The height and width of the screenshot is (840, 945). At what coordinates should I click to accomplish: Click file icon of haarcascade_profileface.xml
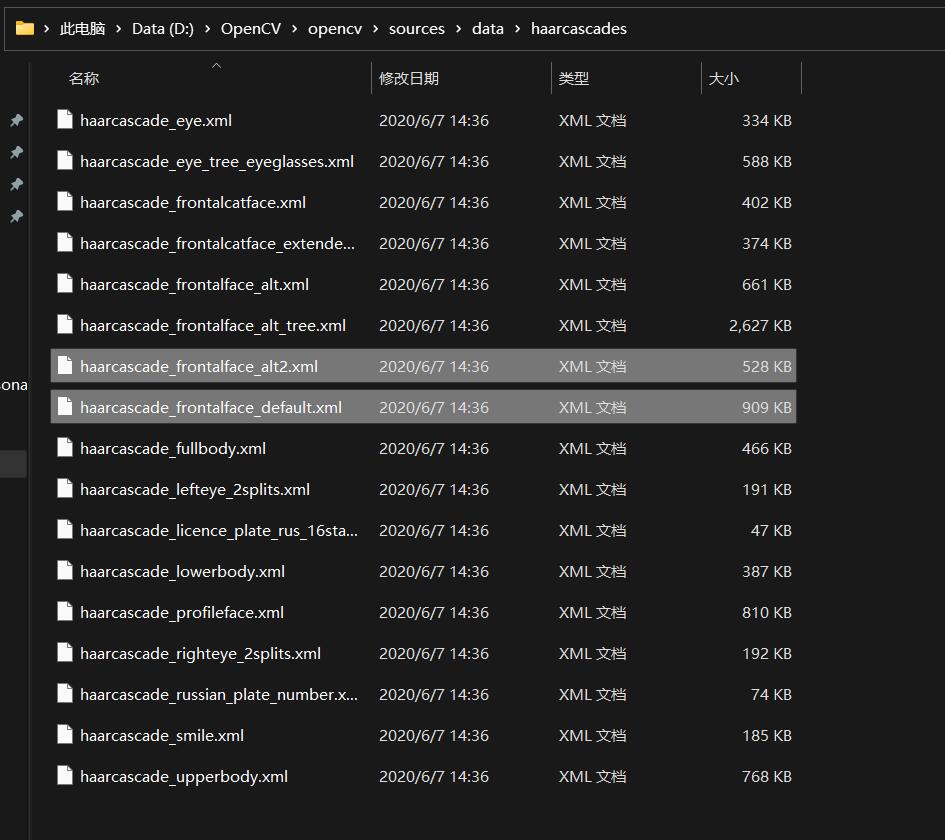pos(64,611)
